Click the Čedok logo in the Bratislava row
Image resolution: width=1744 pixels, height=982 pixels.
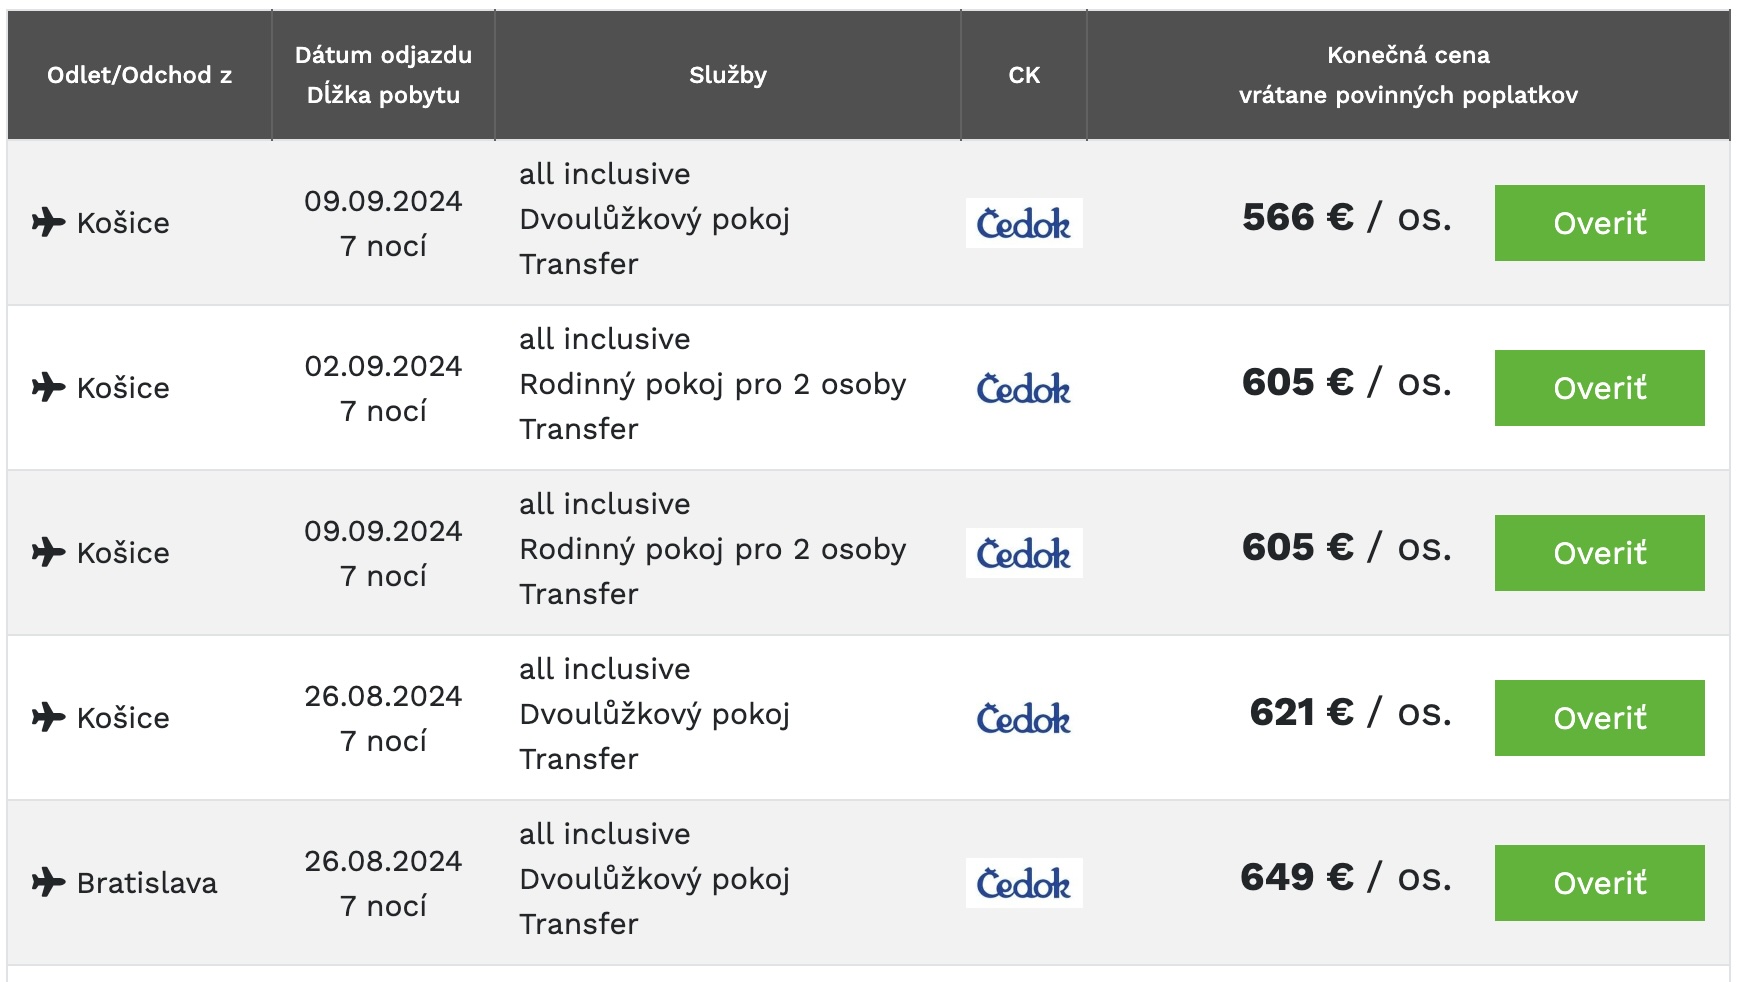pyautogui.click(x=1023, y=883)
